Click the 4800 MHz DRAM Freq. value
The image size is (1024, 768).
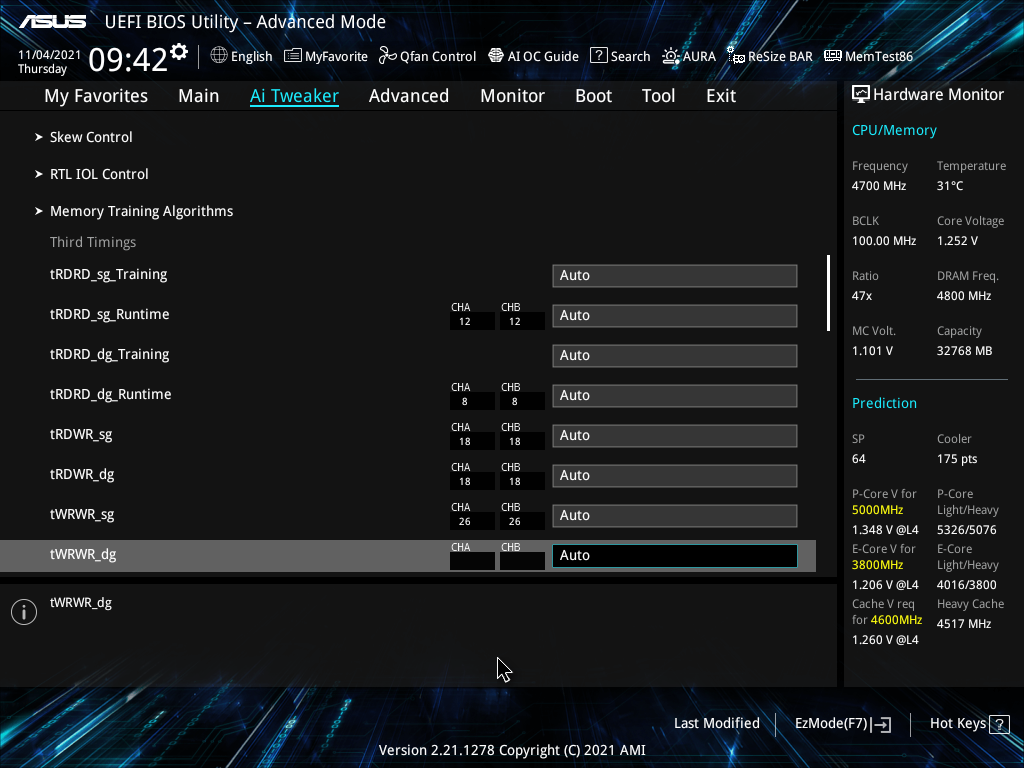(x=964, y=296)
